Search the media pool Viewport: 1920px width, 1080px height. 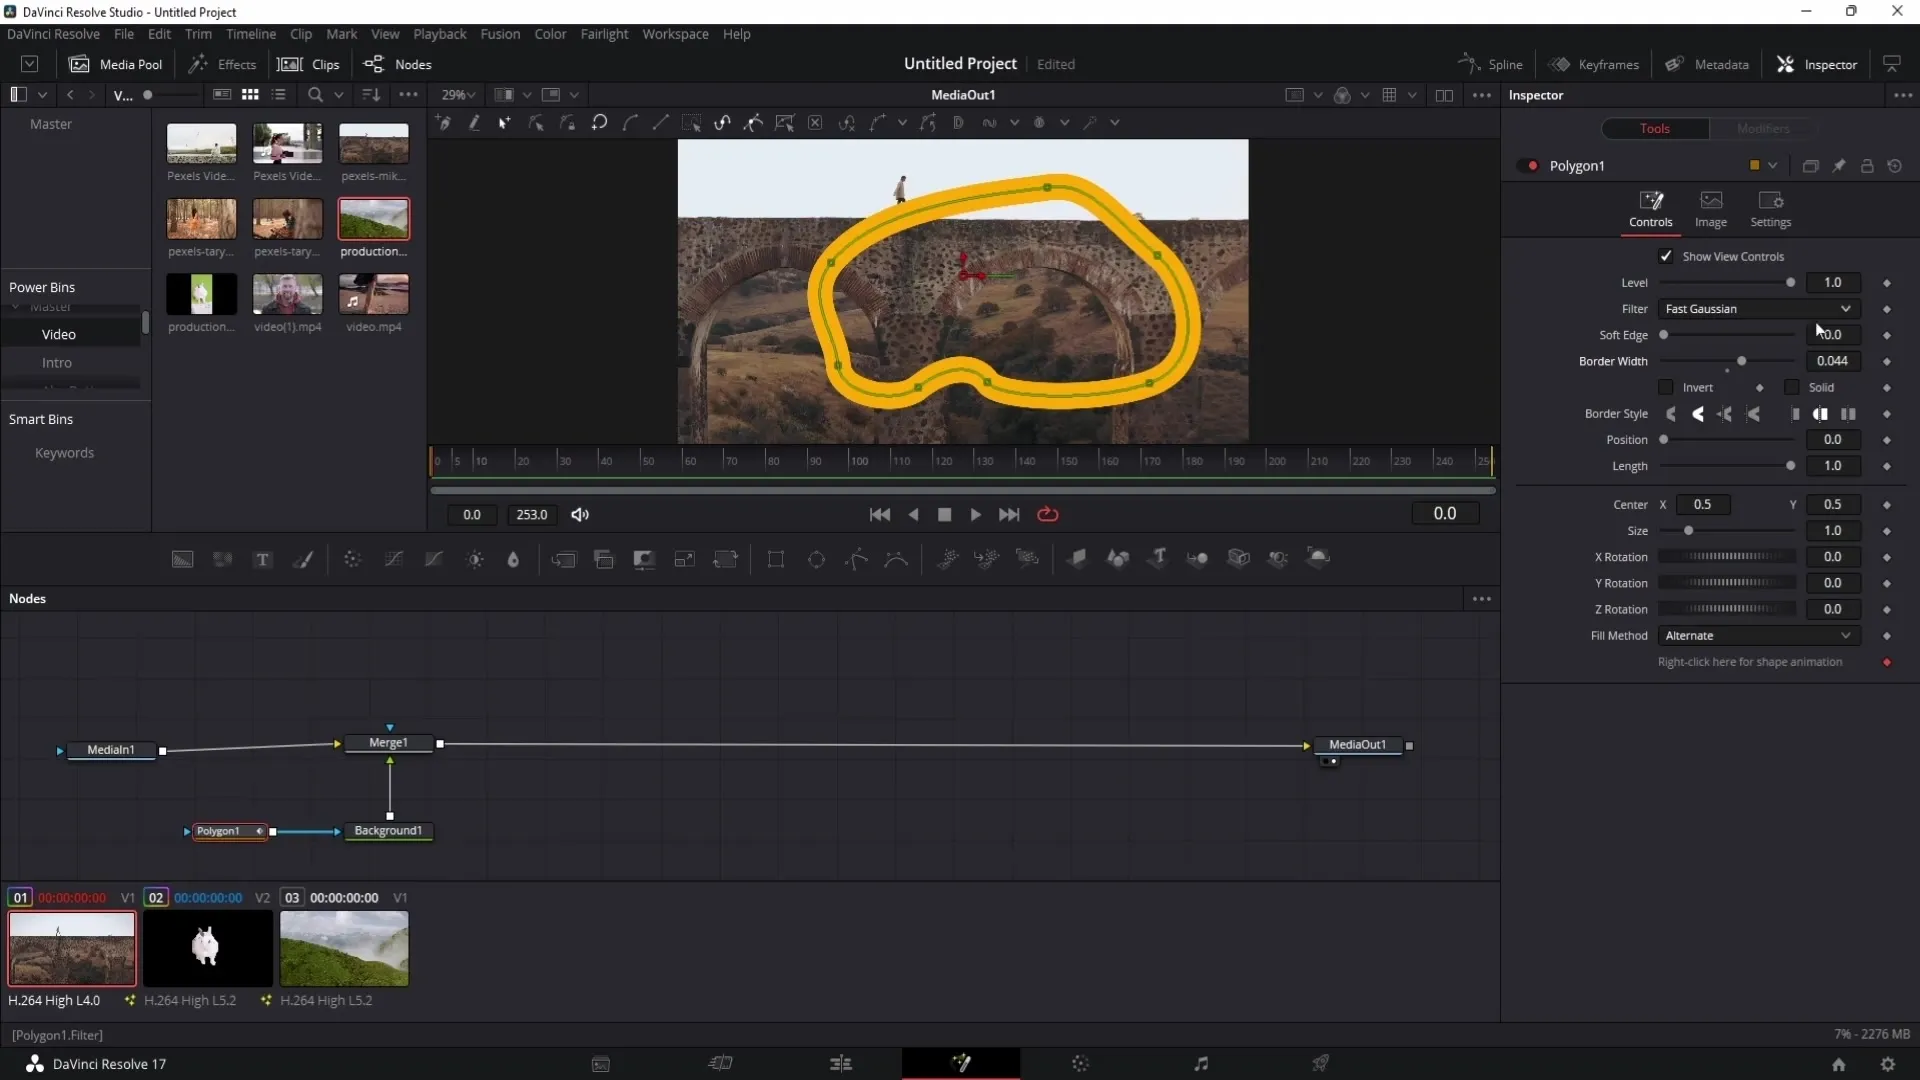pos(315,95)
